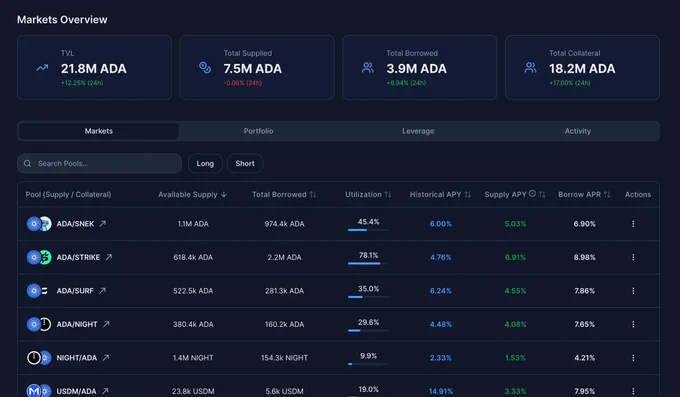
Task: Click the 7.86% Borrow APR value
Action: point(585,291)
